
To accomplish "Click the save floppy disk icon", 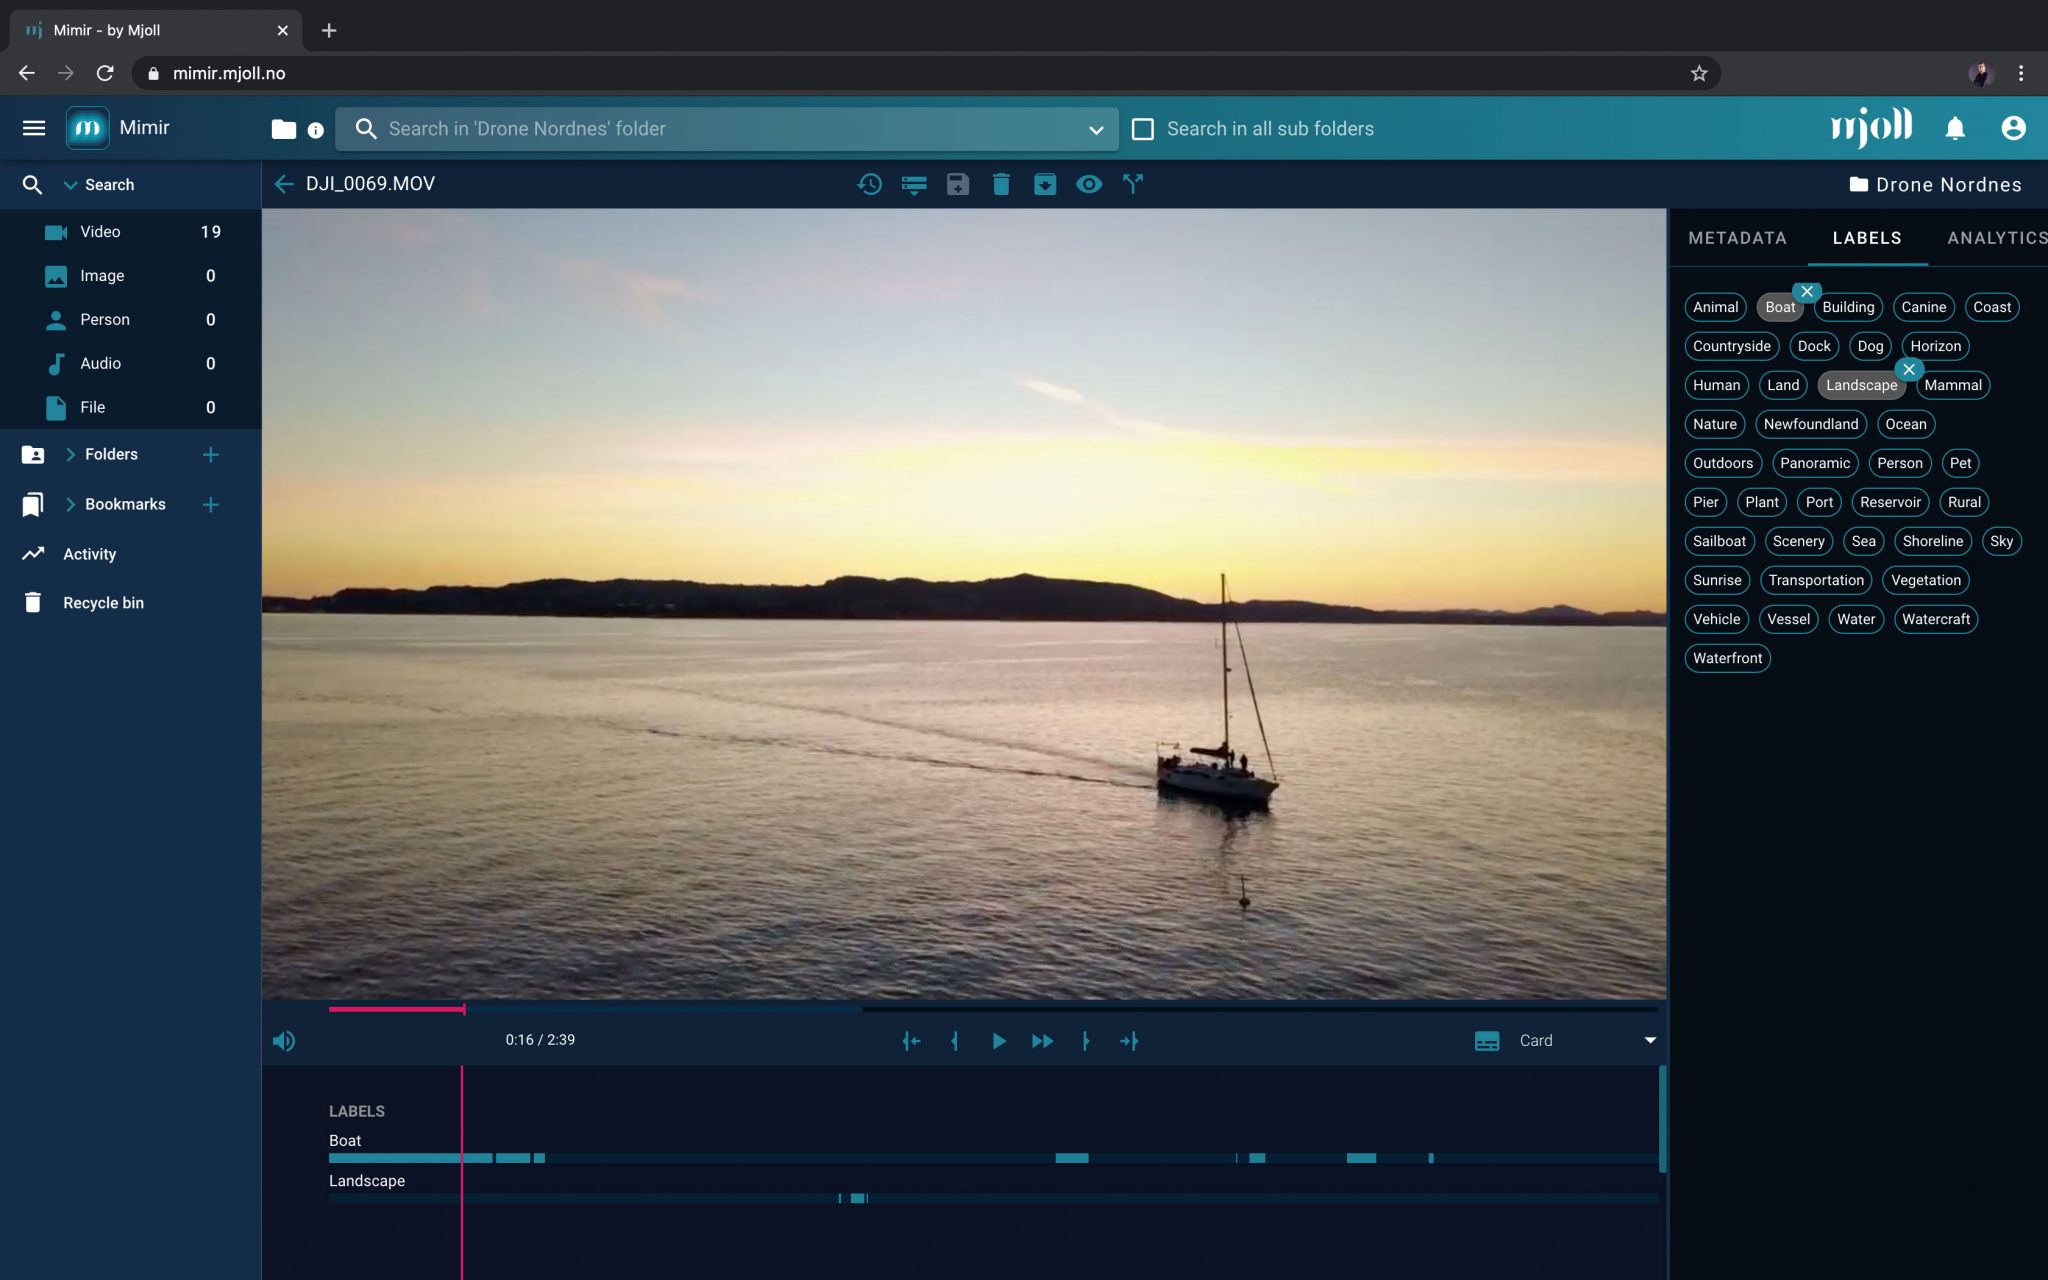I will point(957,184).
